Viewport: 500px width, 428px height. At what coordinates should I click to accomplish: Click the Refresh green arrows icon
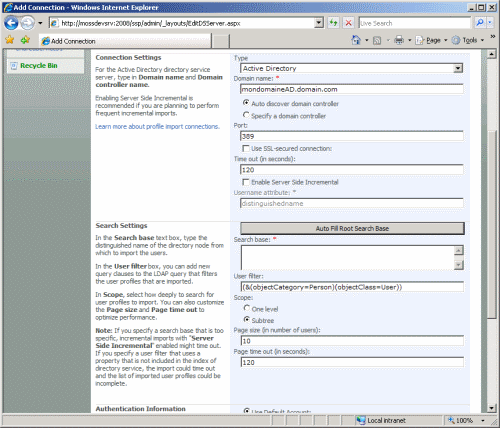[333, 23]
